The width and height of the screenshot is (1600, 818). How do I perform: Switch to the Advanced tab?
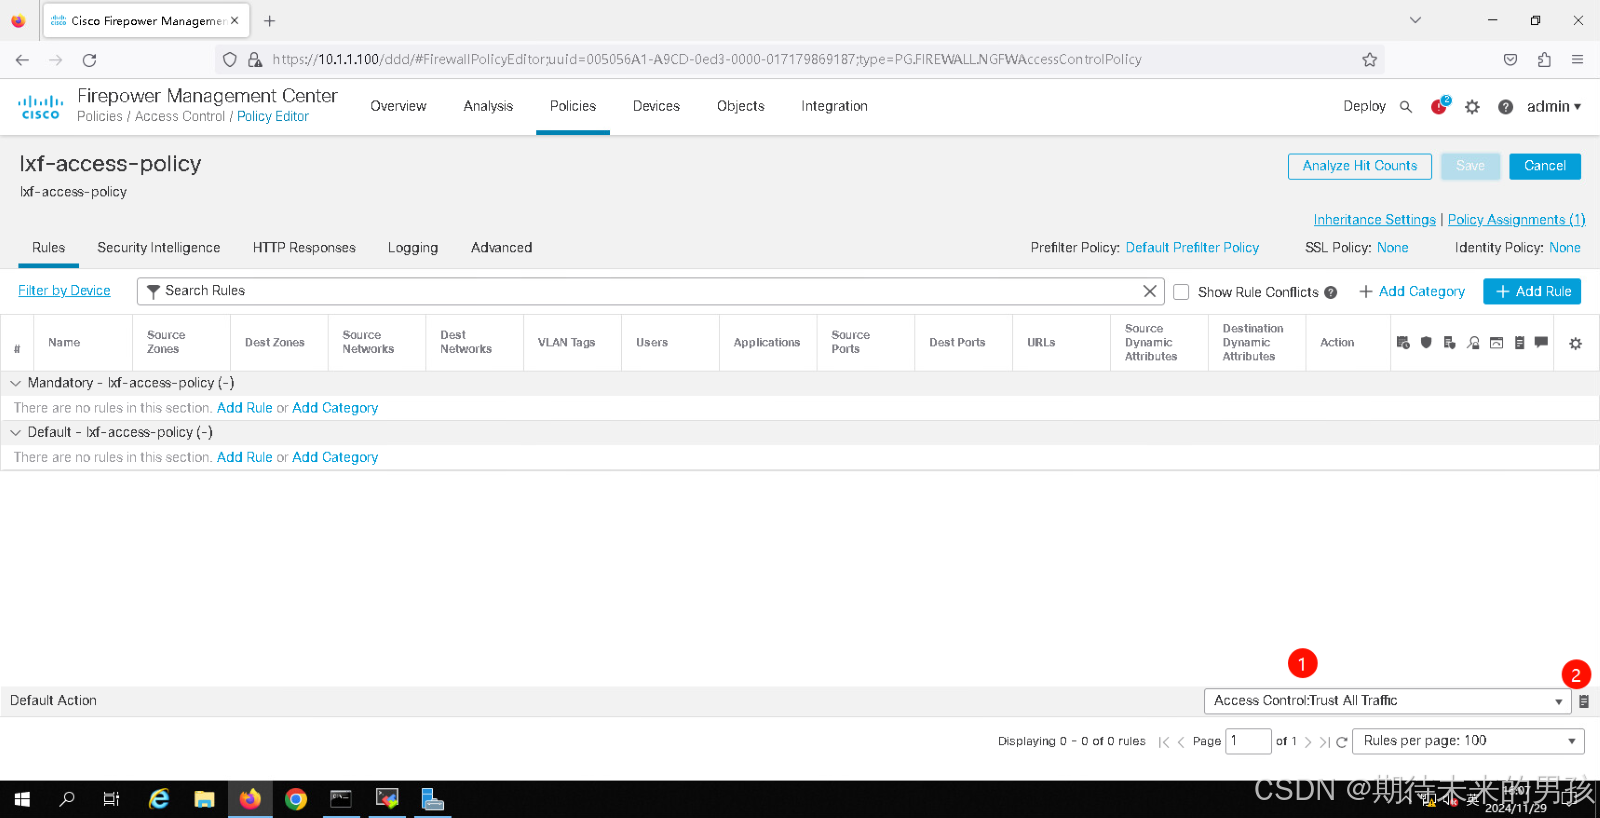[x=501, y=248]
